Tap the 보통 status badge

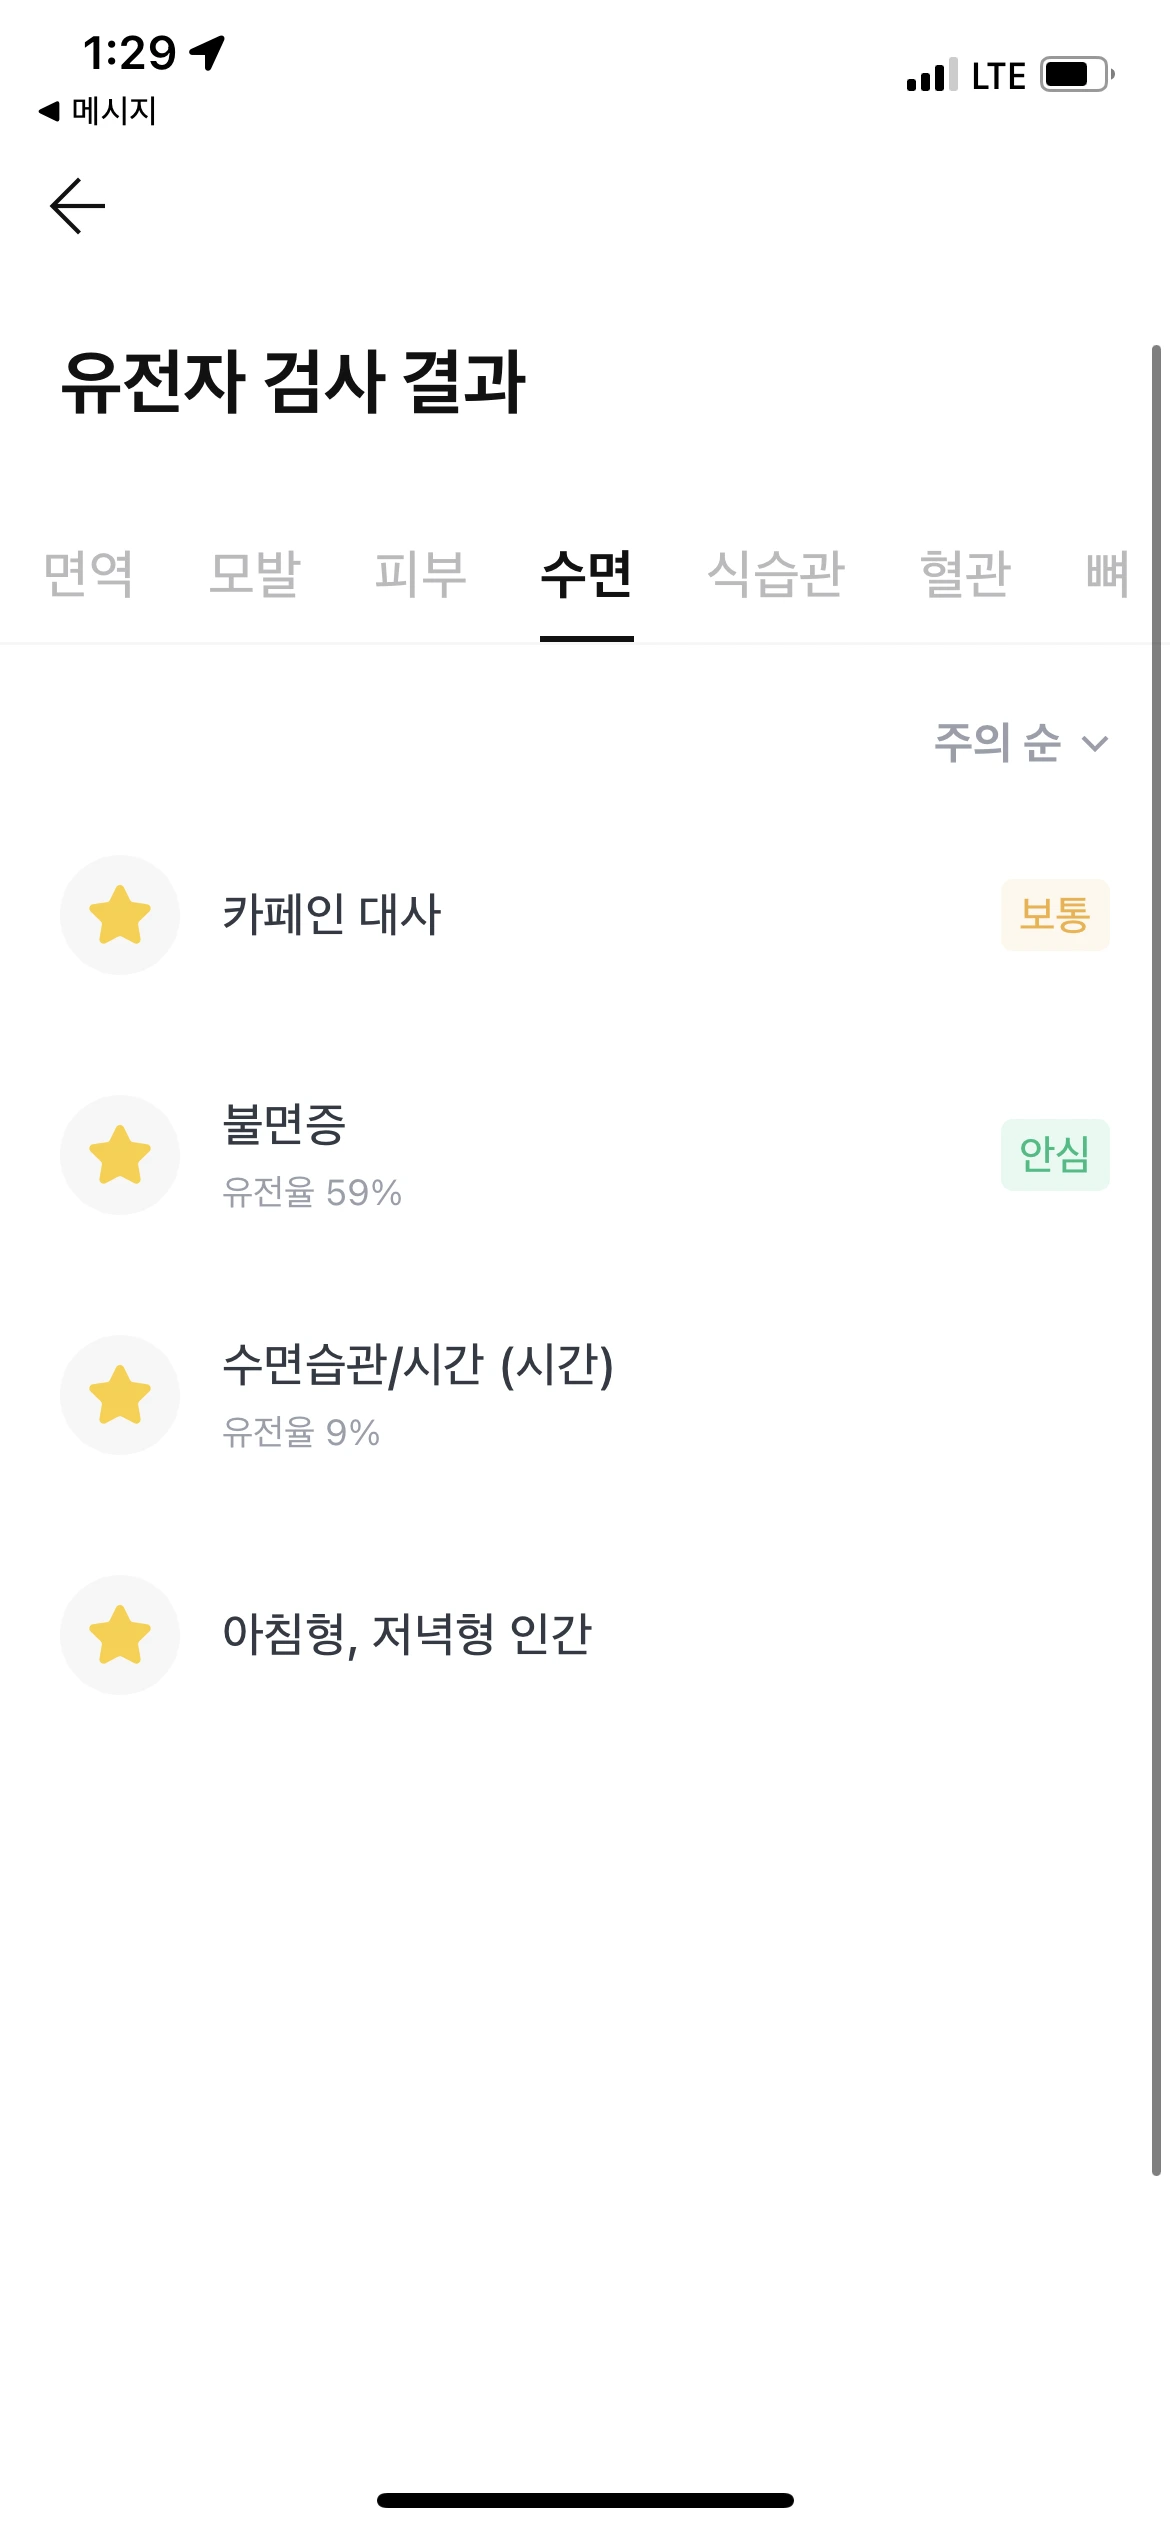(1055, 915)
